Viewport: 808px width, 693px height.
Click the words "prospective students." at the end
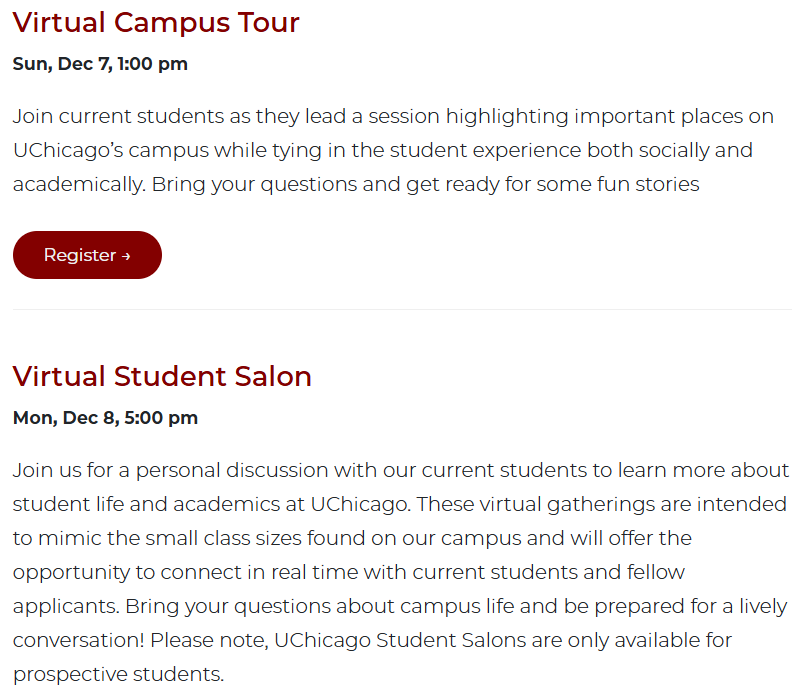[118, 674]
